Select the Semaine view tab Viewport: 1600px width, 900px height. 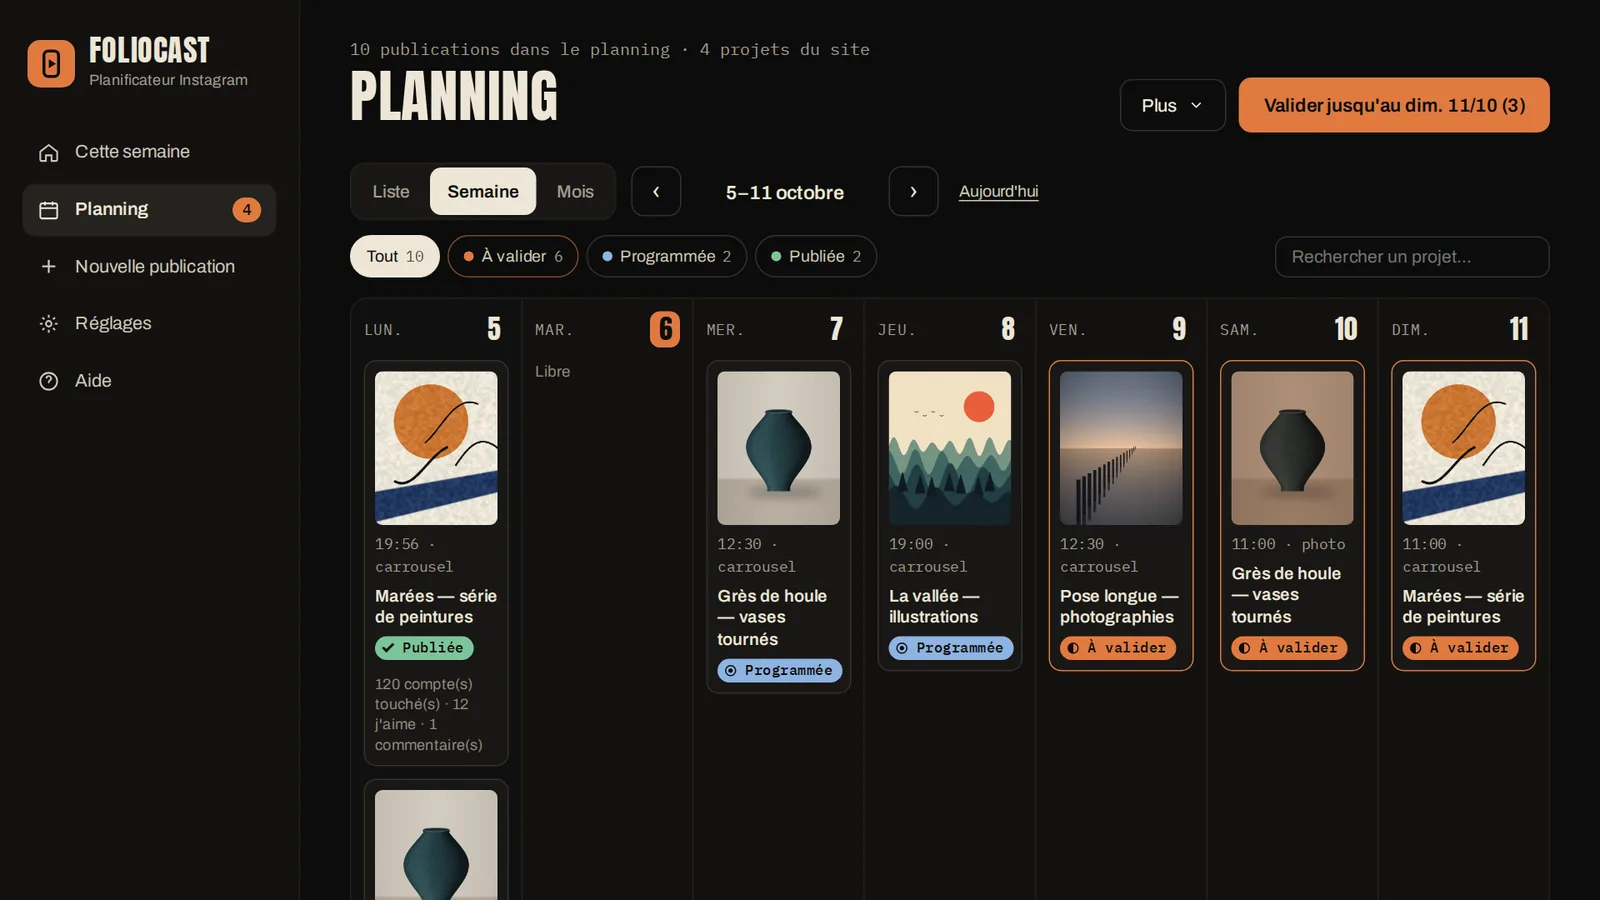pyautogui.click(x=483, y=191)
